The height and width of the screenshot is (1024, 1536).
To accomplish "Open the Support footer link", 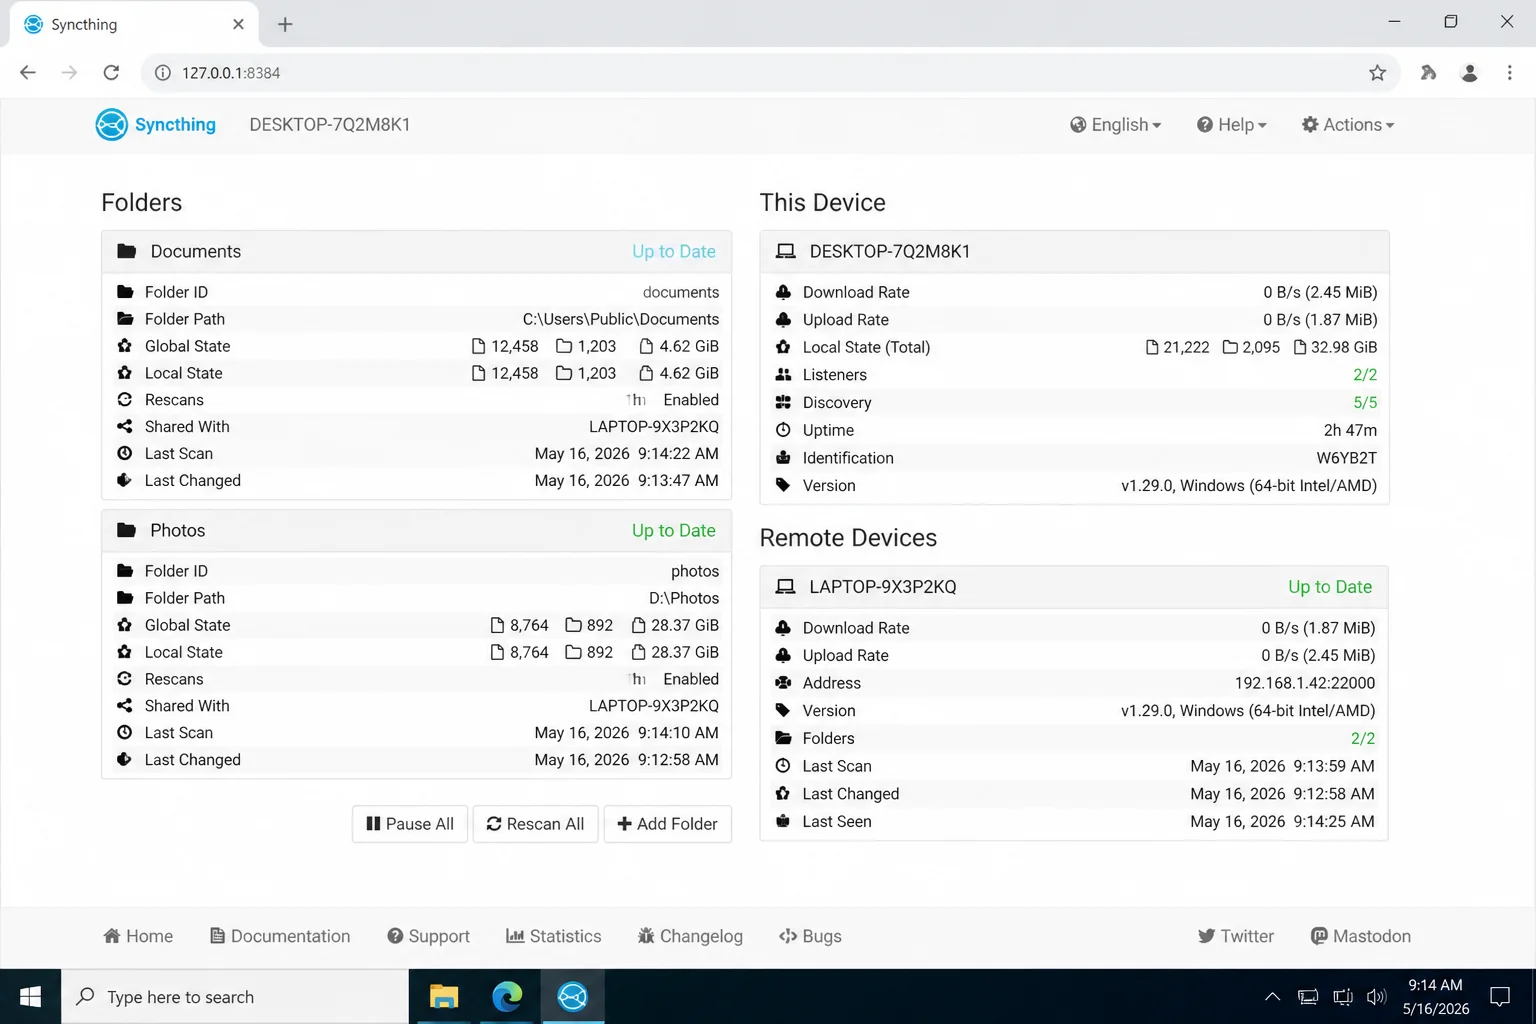I will (428, 936).
